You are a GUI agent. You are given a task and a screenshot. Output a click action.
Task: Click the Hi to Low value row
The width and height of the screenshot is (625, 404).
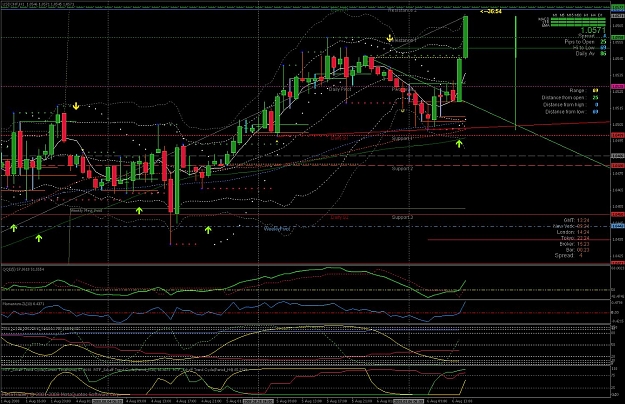point(590,47)
